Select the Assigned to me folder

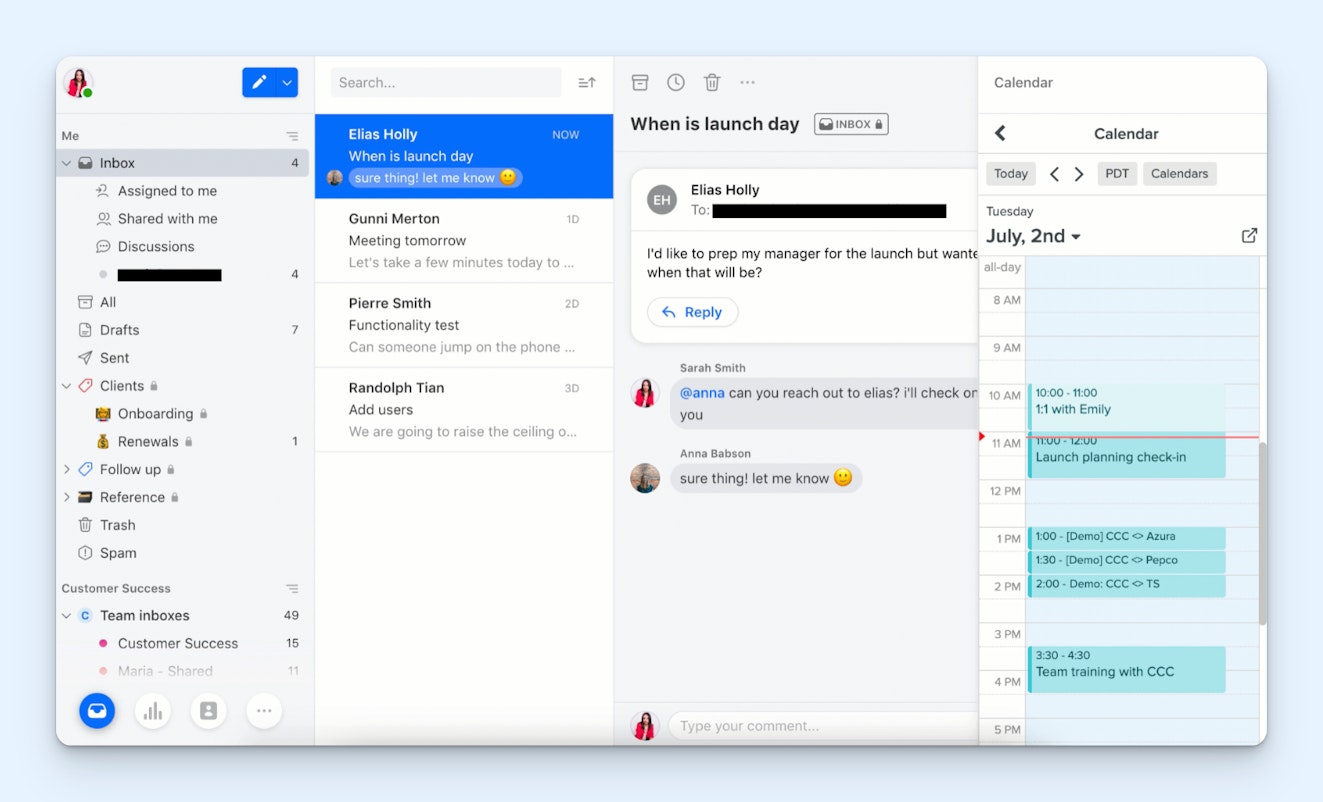(167, 191)
